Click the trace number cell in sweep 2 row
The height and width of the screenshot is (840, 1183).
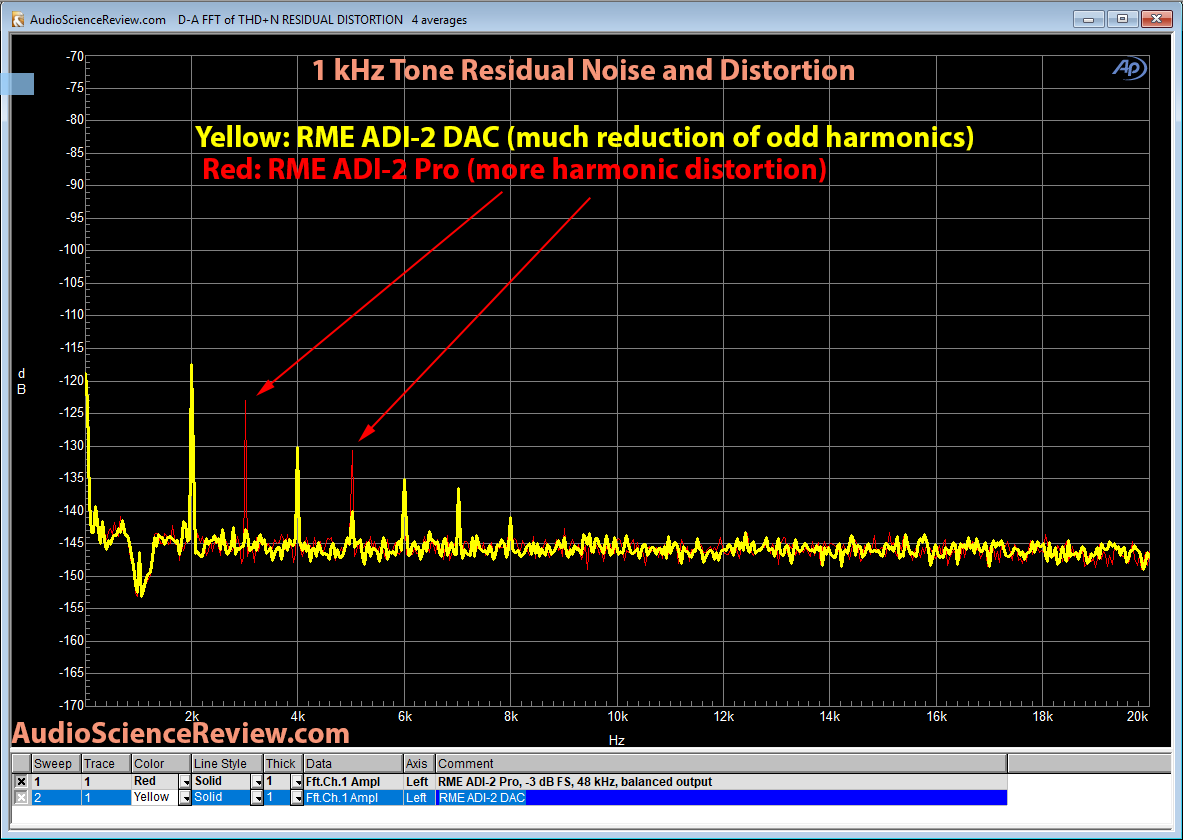[106, 798]
